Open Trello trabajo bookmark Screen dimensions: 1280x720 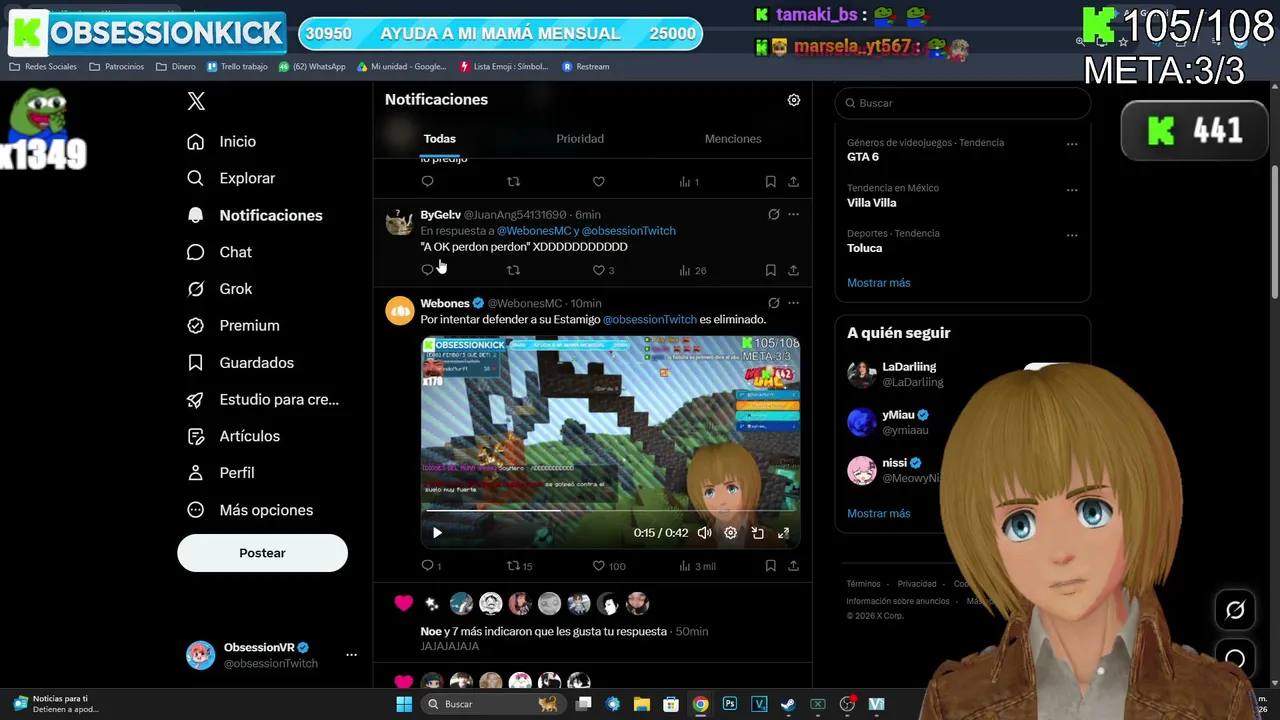point(237,67)
